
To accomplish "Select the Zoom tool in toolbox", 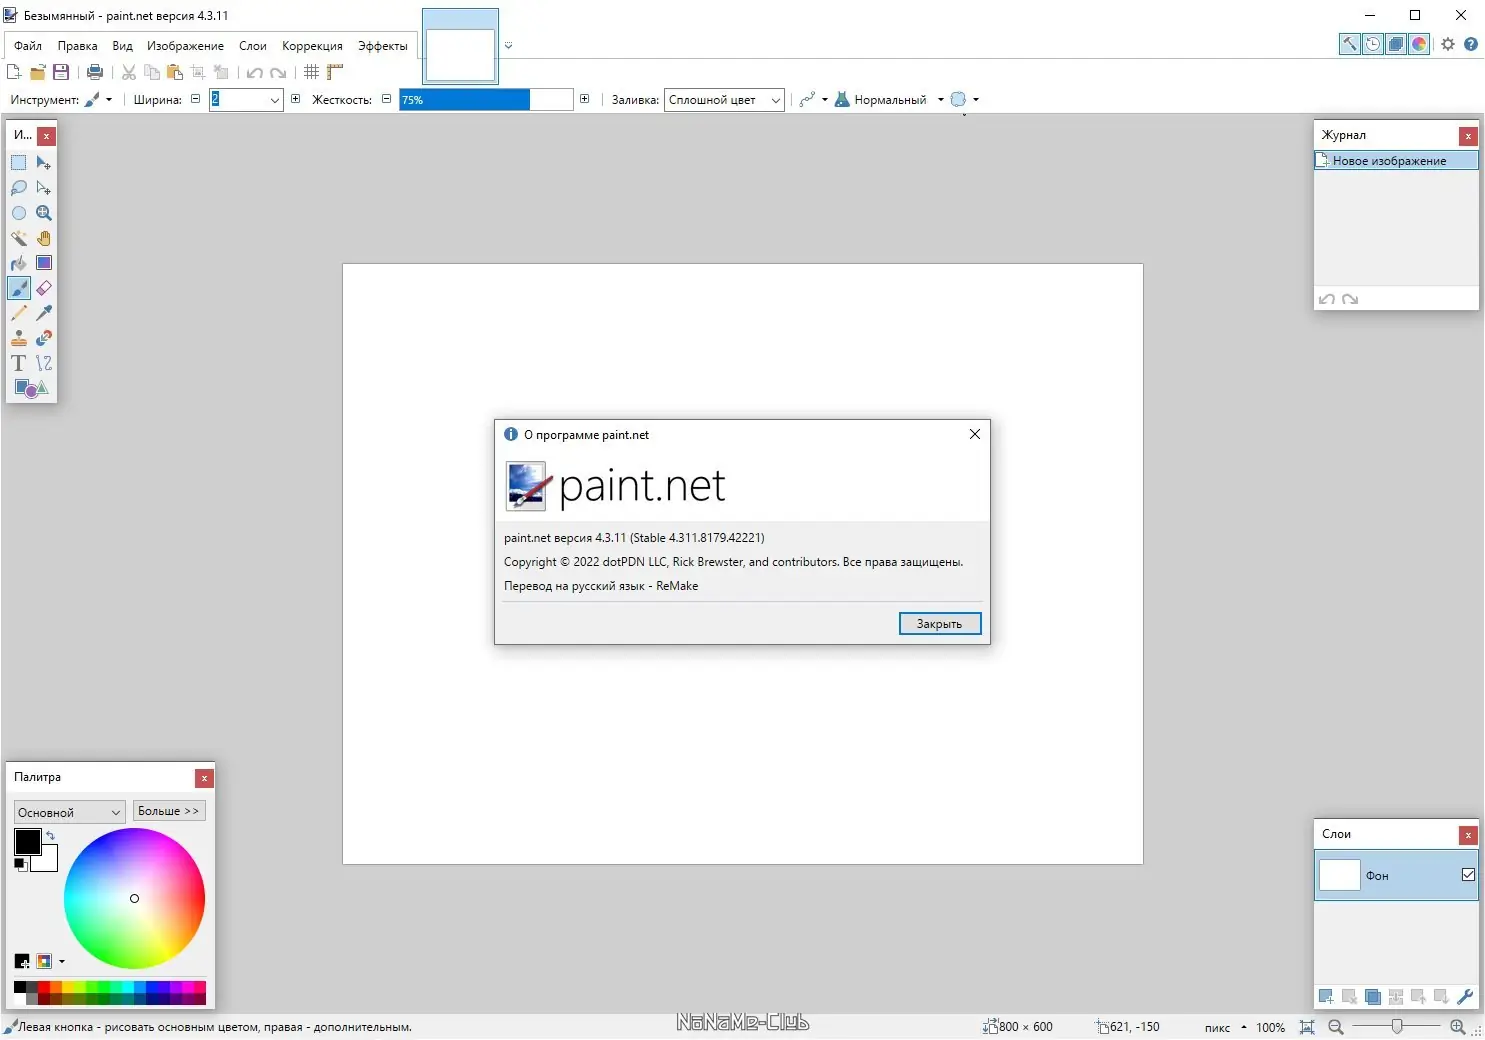I will (44, 213).
